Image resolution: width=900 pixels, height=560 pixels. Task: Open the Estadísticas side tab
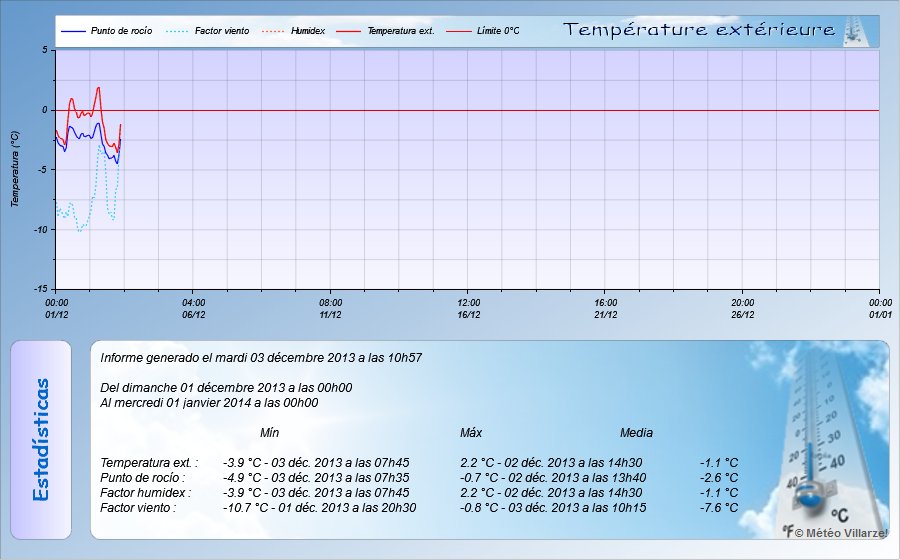click(41, 439)
